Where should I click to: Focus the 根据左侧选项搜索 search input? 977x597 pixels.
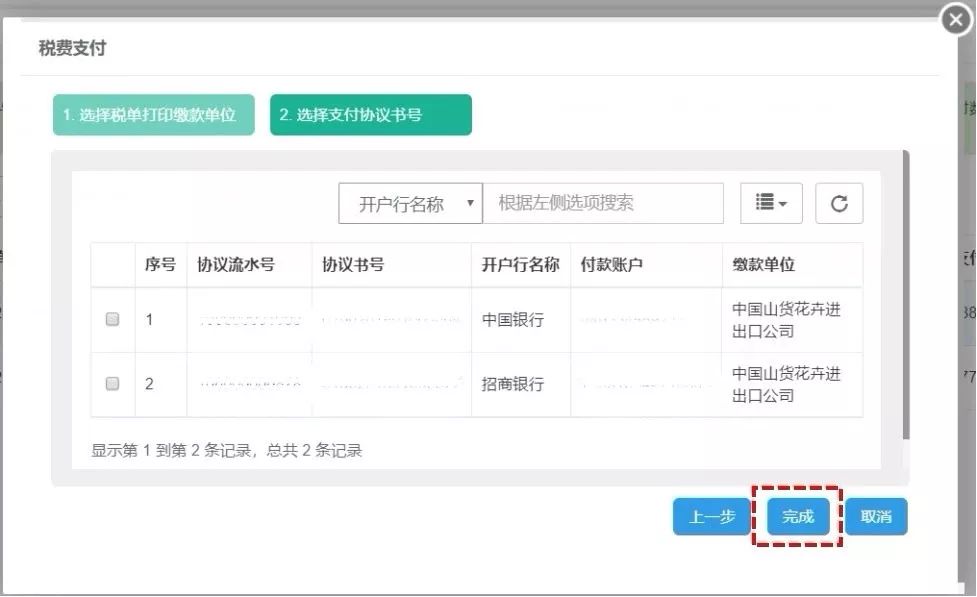pyautogui.click(x=603, y=203)
